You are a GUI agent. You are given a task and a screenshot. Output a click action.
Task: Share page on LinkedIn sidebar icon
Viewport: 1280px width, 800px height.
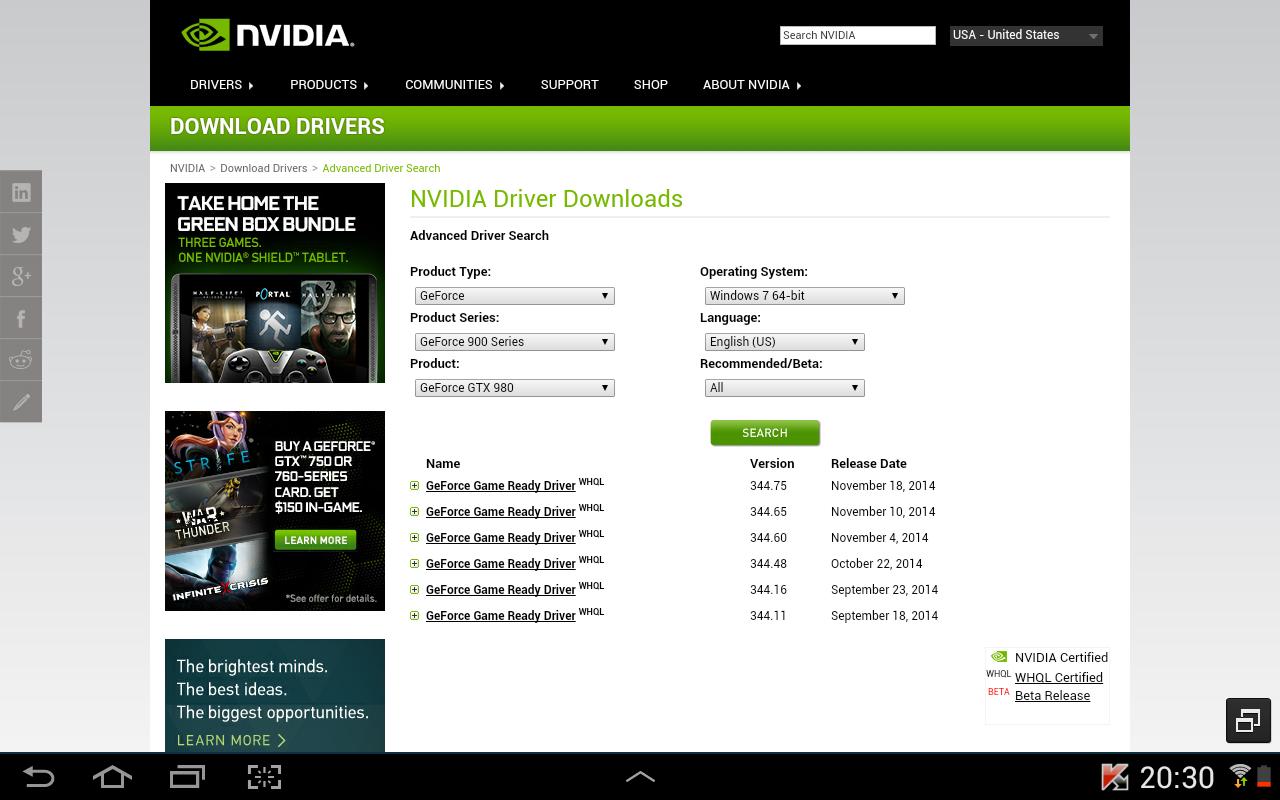coord(21,192)
